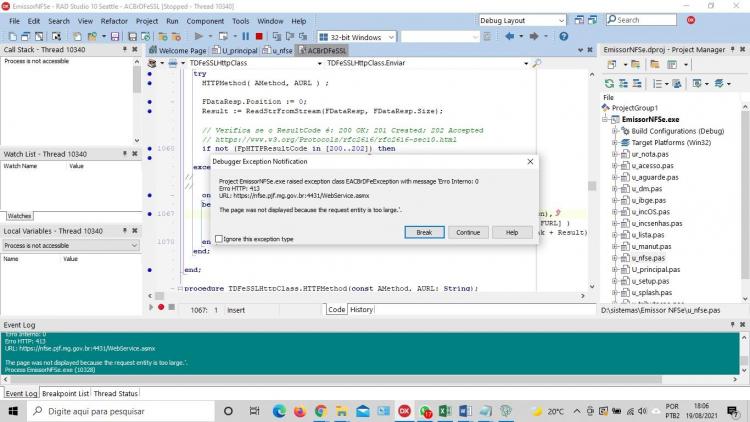Click the Trace Into debug icon

tap(276, 36)
